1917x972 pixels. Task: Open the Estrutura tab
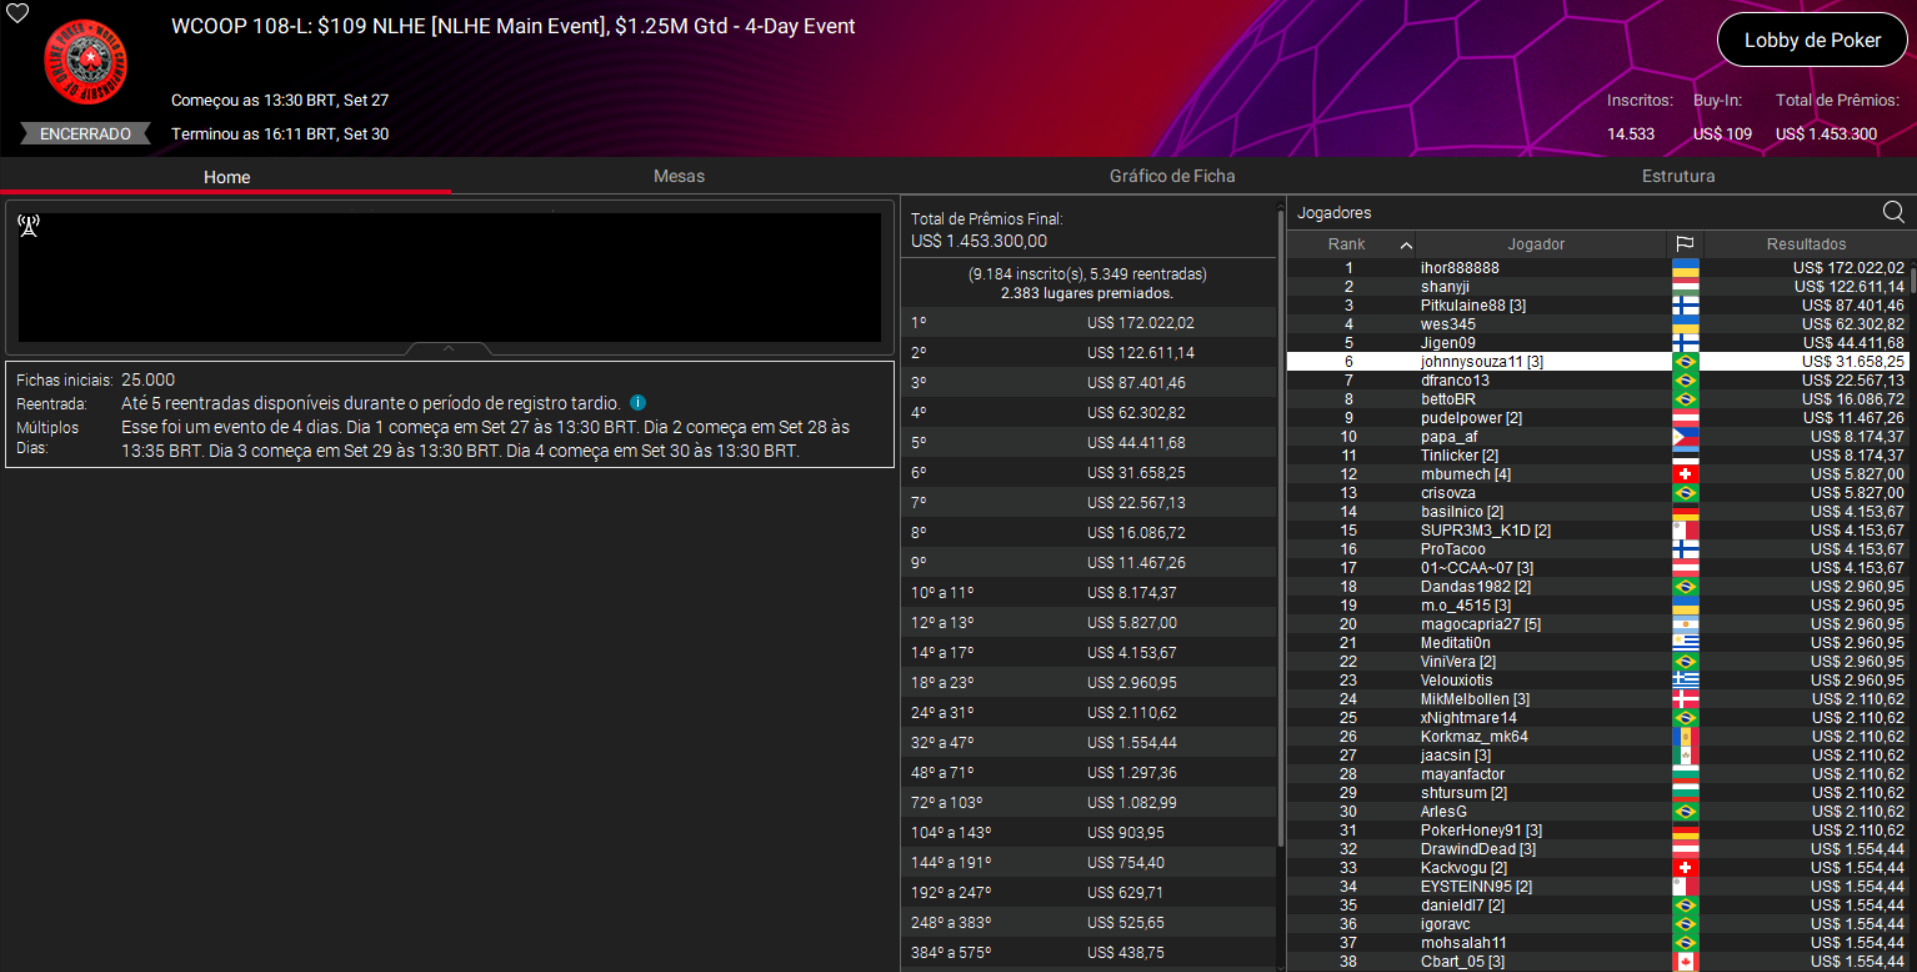pos(1678,176)
